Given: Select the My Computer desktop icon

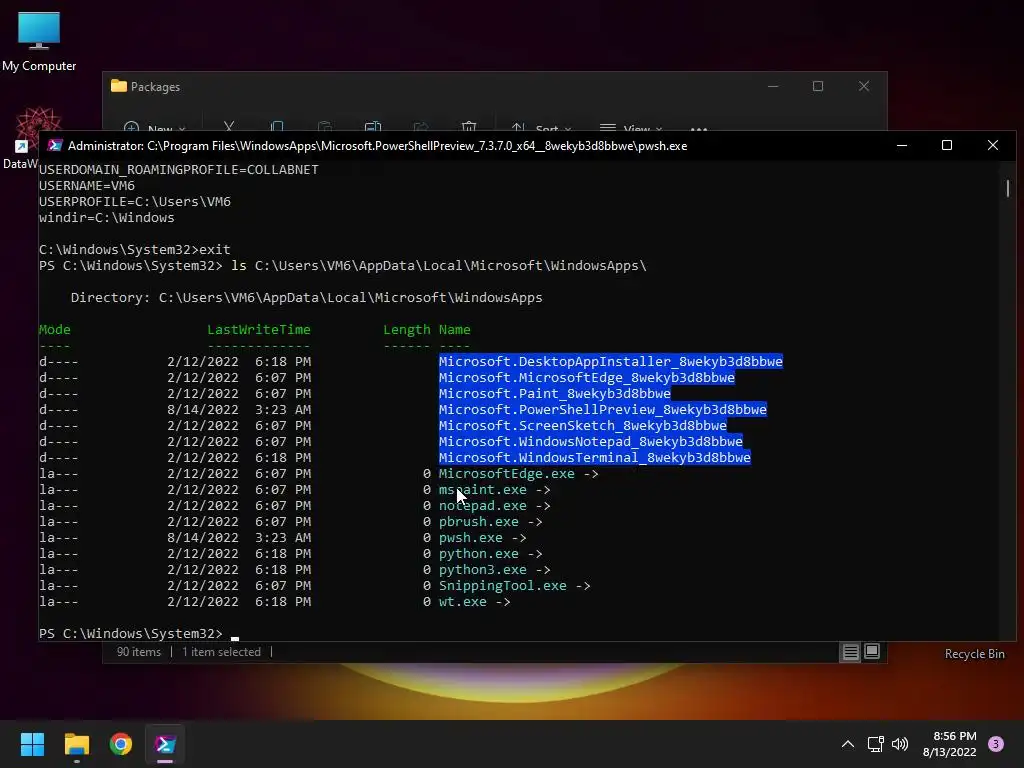Looking at the screenshot, I should (39, 40).
